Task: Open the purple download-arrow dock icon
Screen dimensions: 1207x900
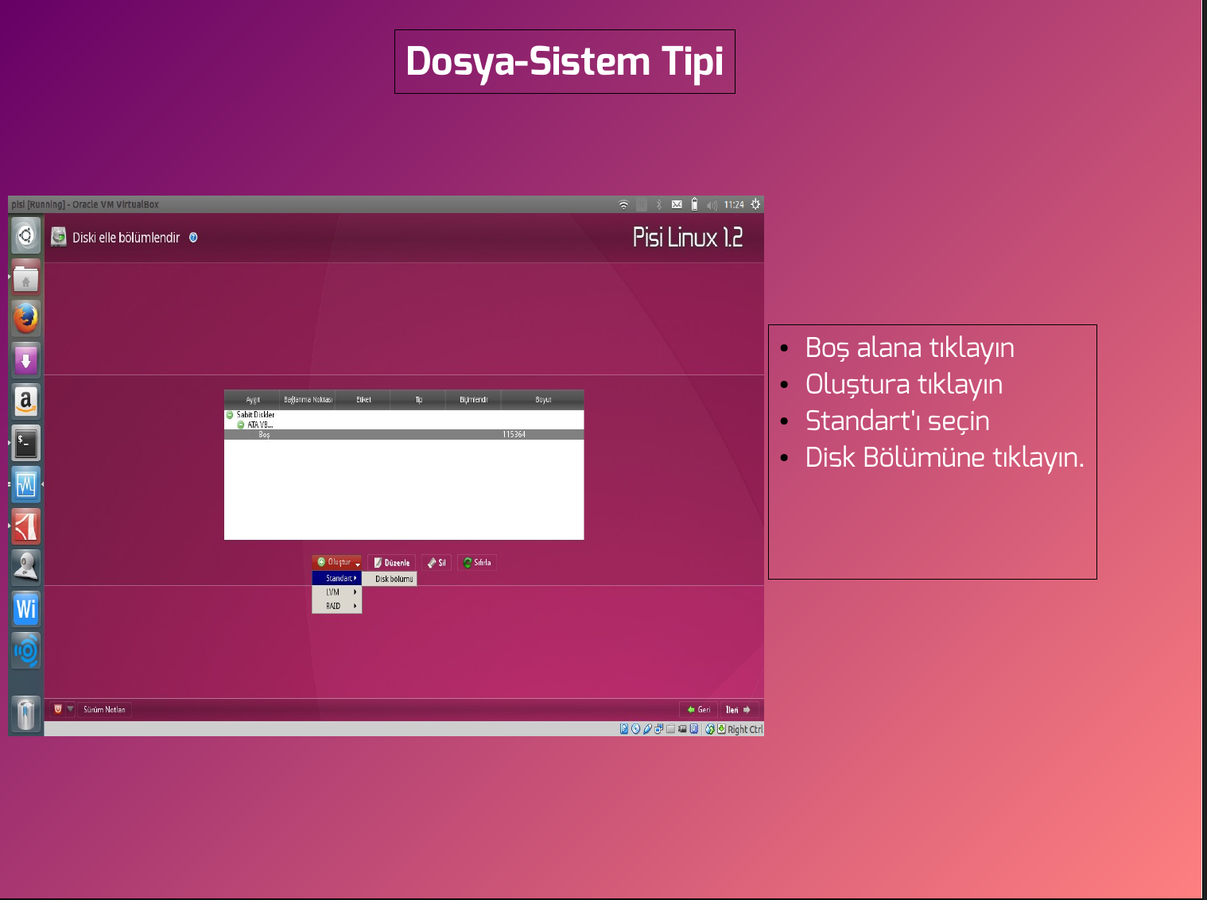Action: pos(26,360)
